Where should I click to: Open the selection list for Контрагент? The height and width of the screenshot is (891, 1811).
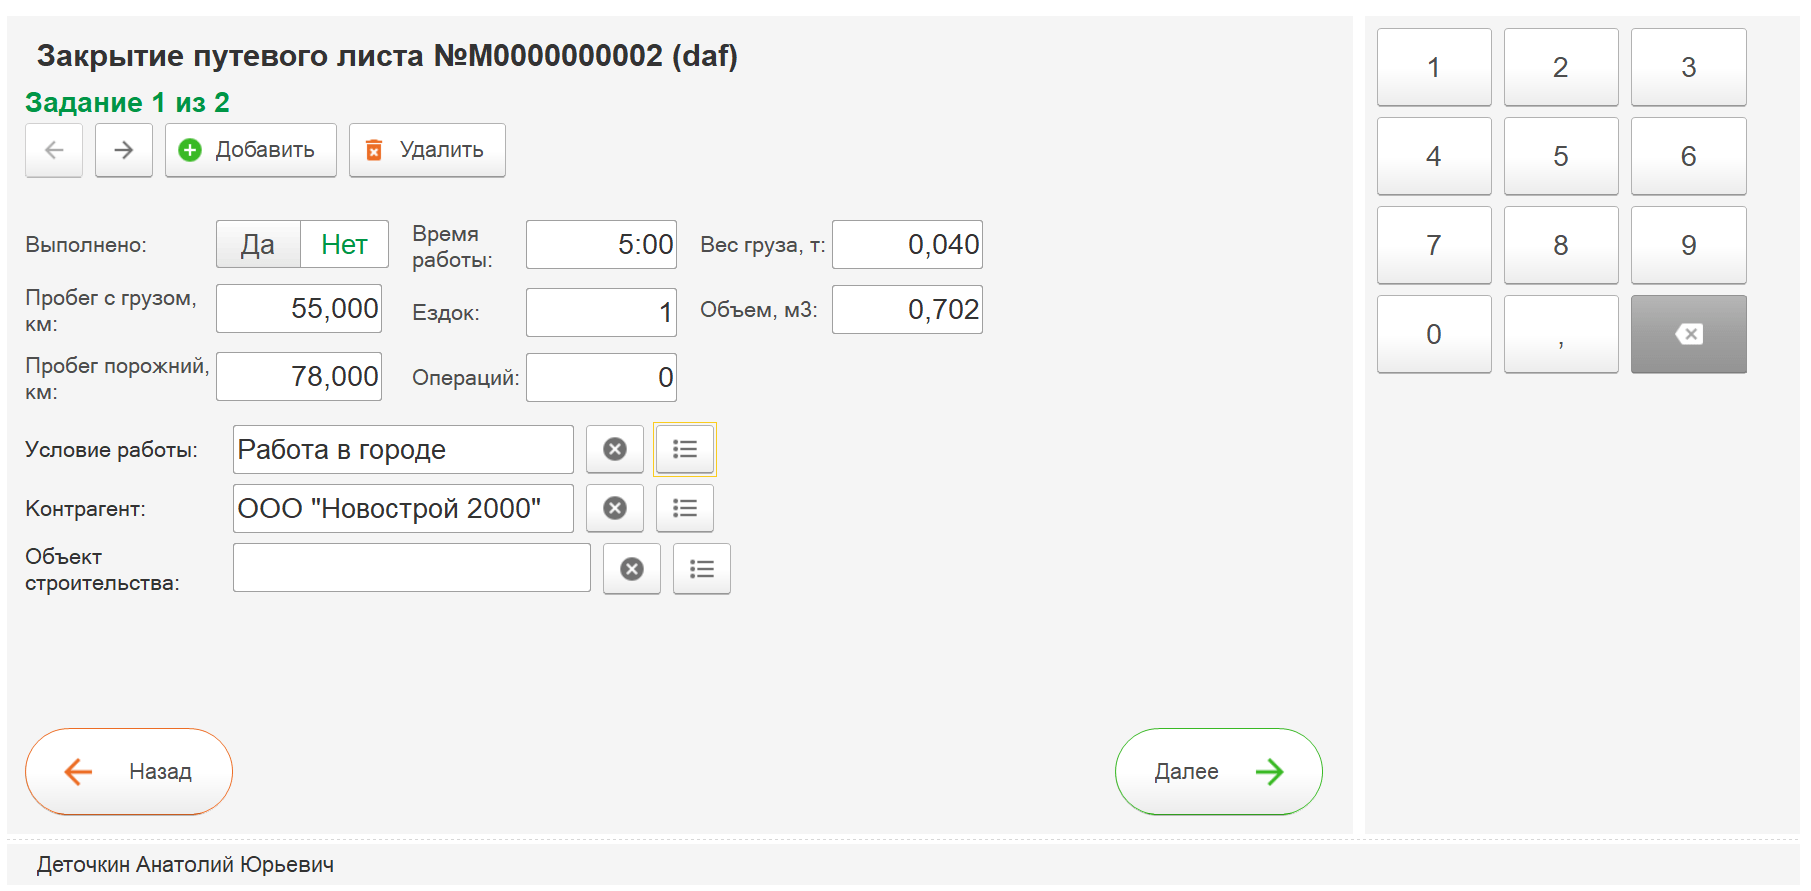[x=685, y=509]
